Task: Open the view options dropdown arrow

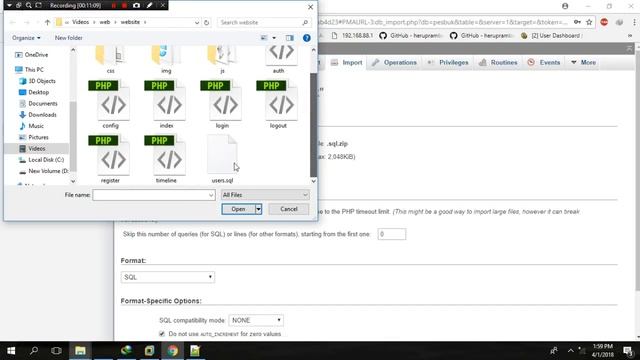Action: pyautogui.click(x=274, y=38)
